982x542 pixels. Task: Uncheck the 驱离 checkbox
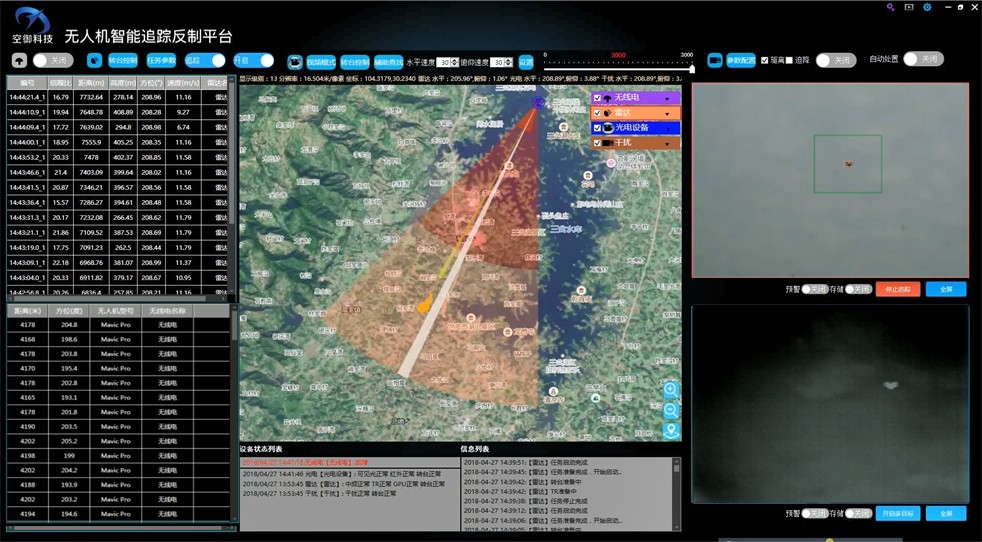coord(764,60)
